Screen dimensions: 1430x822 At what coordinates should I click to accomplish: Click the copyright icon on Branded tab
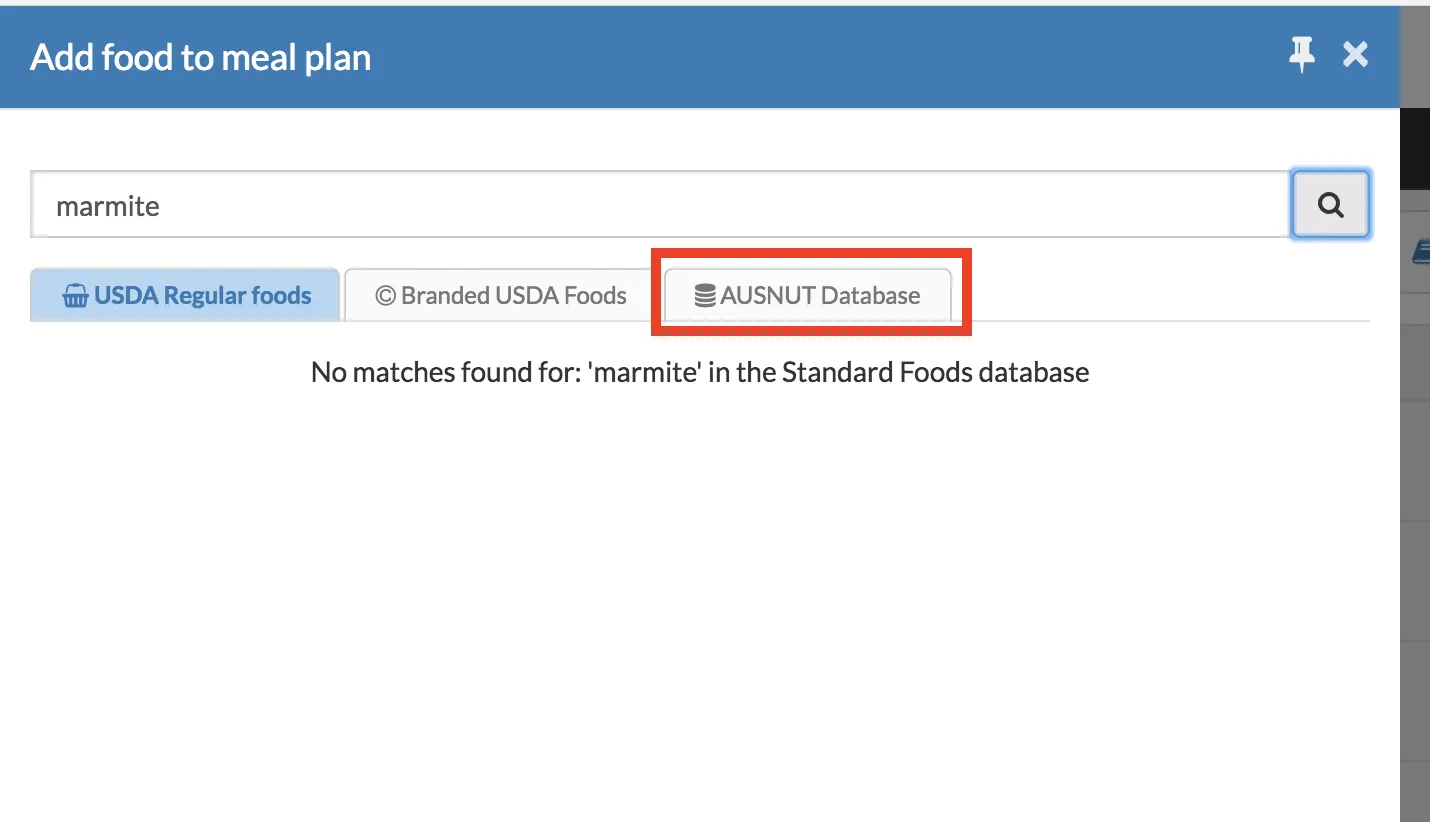(385, 296)
